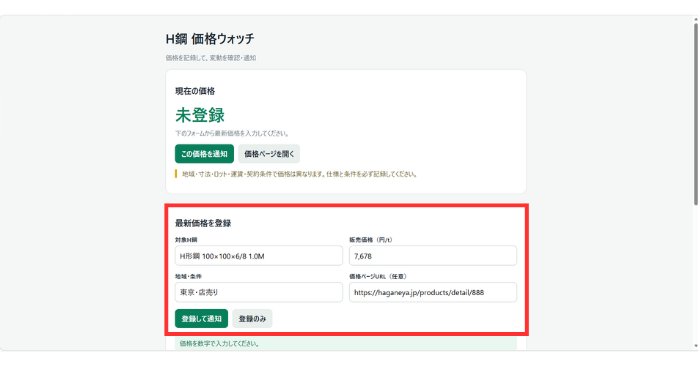
Task: Focus the 販売価格 input containing 7,678
Action: 433,256
